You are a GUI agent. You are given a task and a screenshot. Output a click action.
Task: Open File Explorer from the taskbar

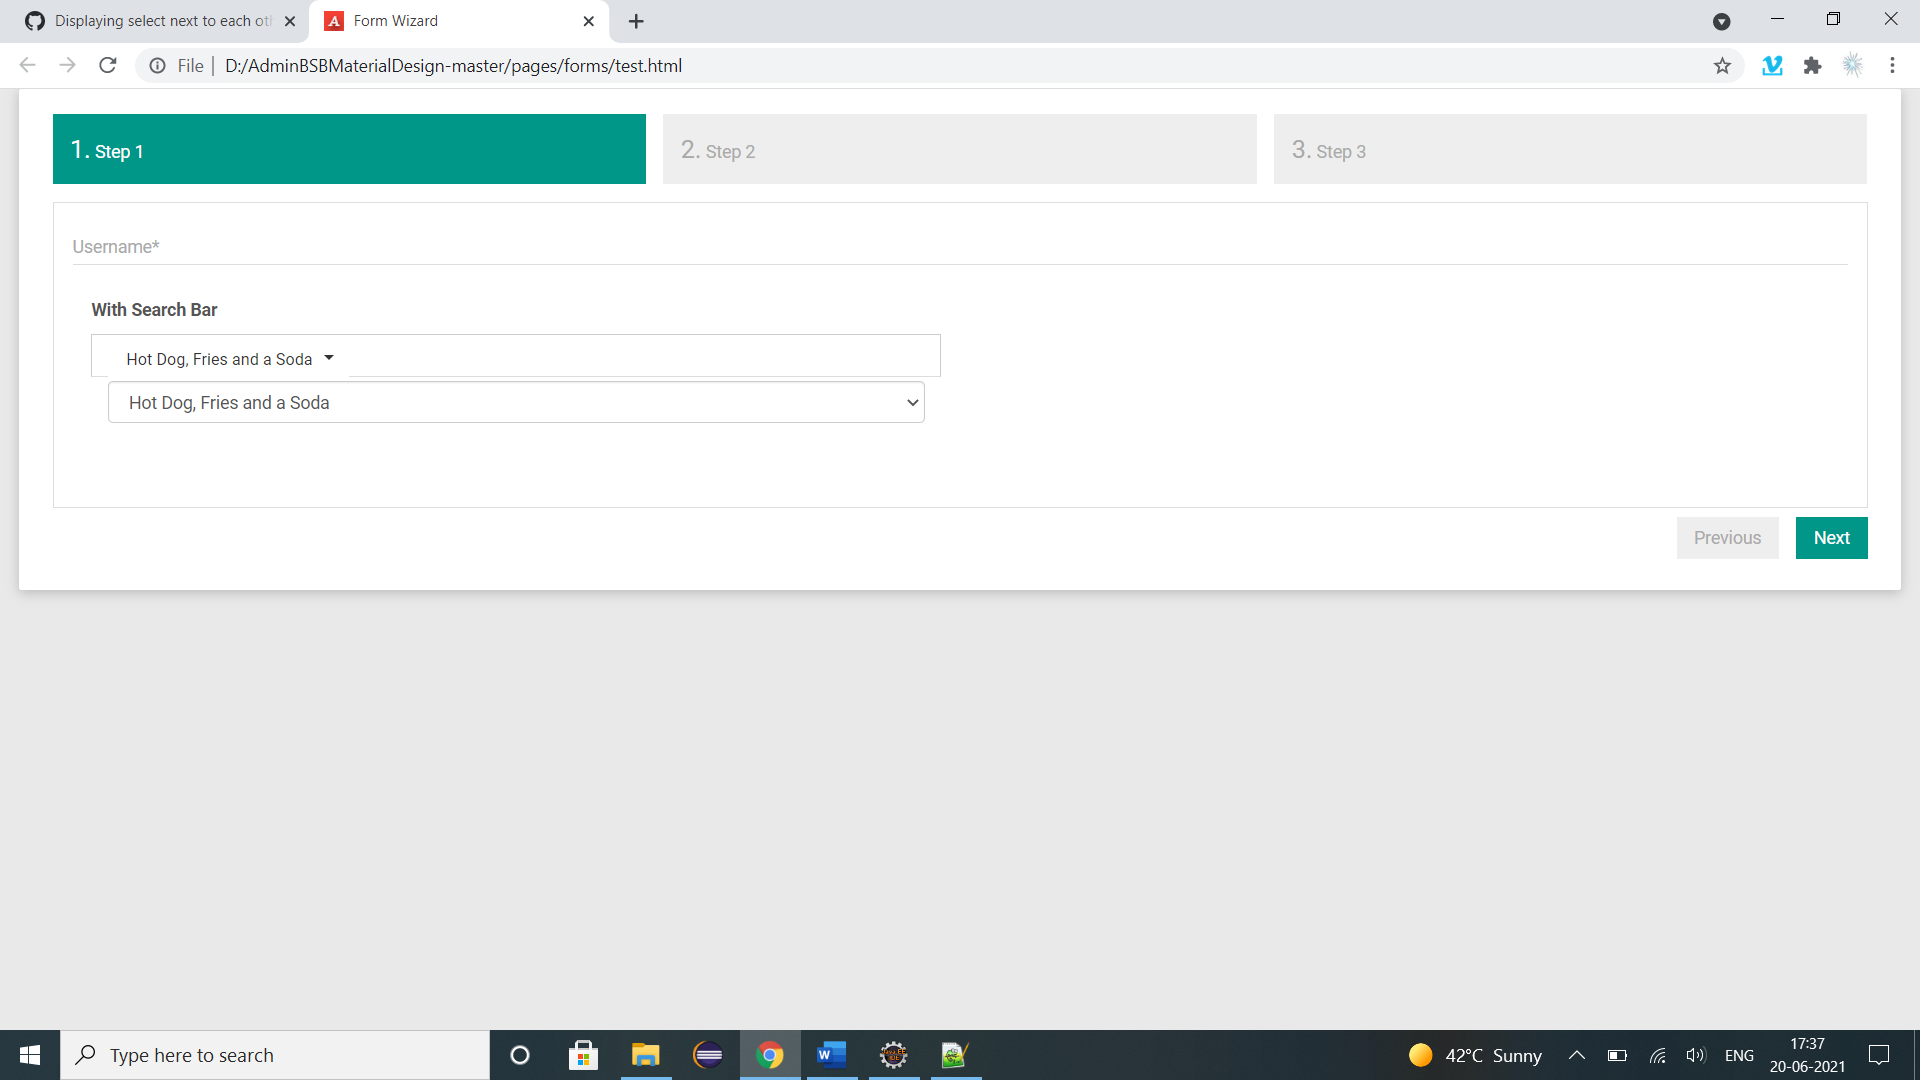645,1055
